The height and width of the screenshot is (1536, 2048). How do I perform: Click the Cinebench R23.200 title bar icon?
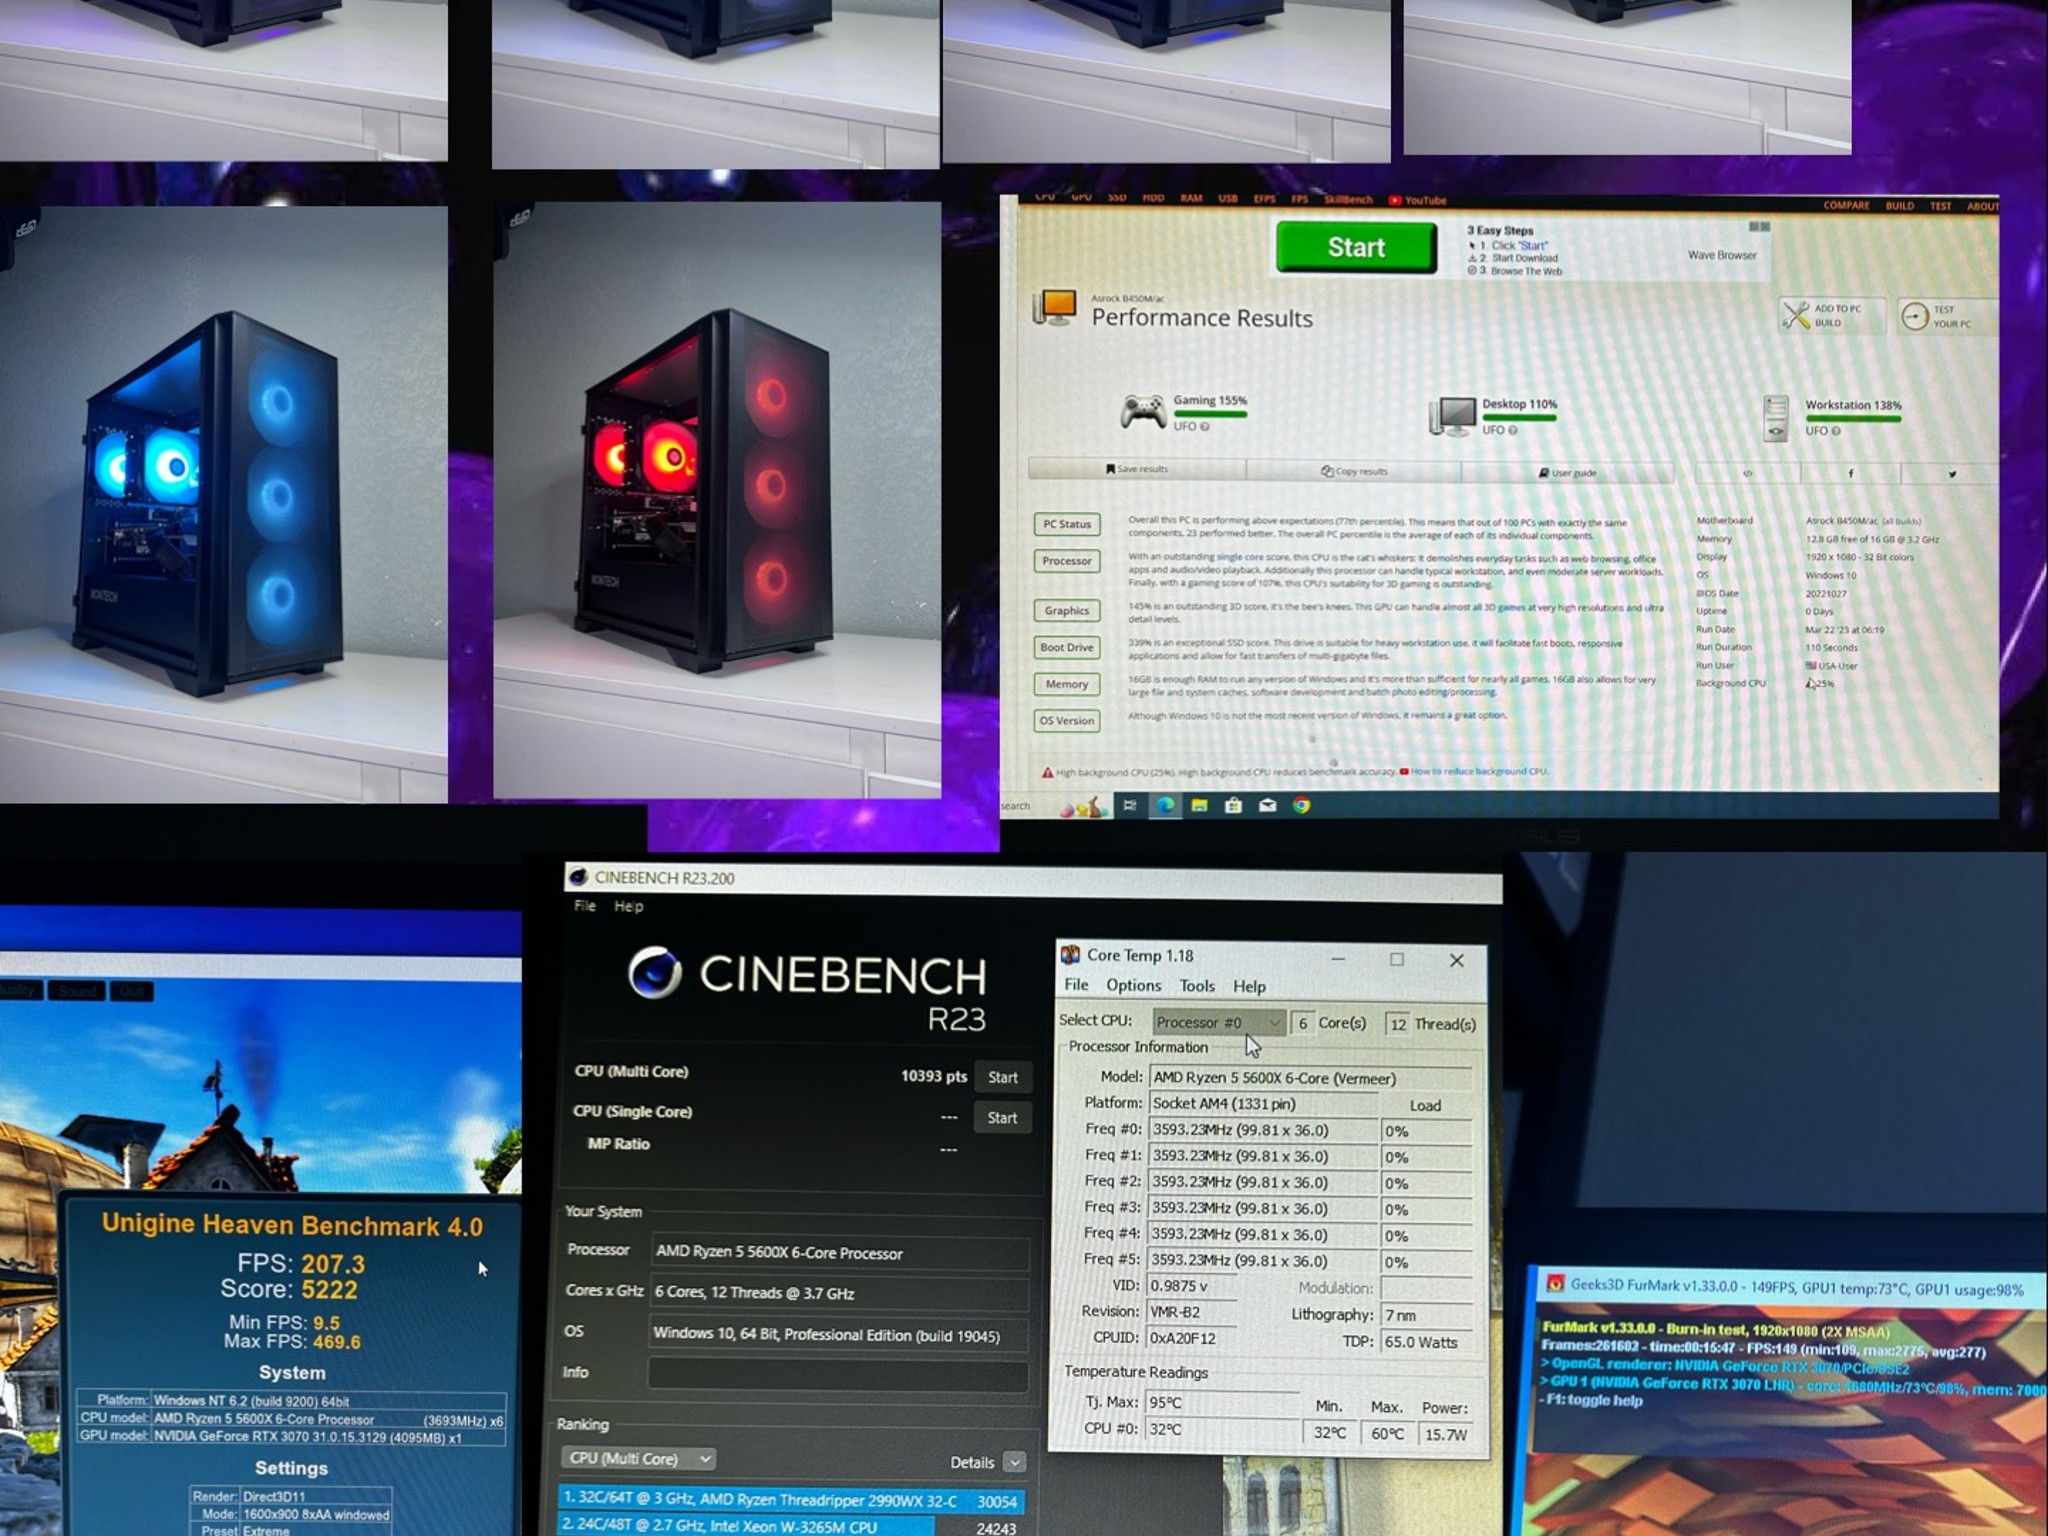[578, 877]
